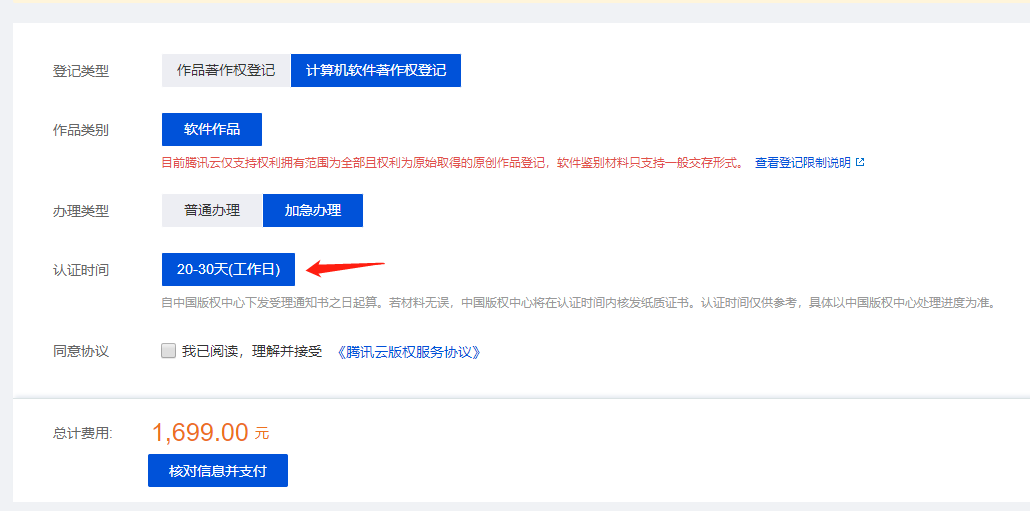
Task: Select 计算机软件著作权登记 registration type
Action: click(x=376, y=70)
